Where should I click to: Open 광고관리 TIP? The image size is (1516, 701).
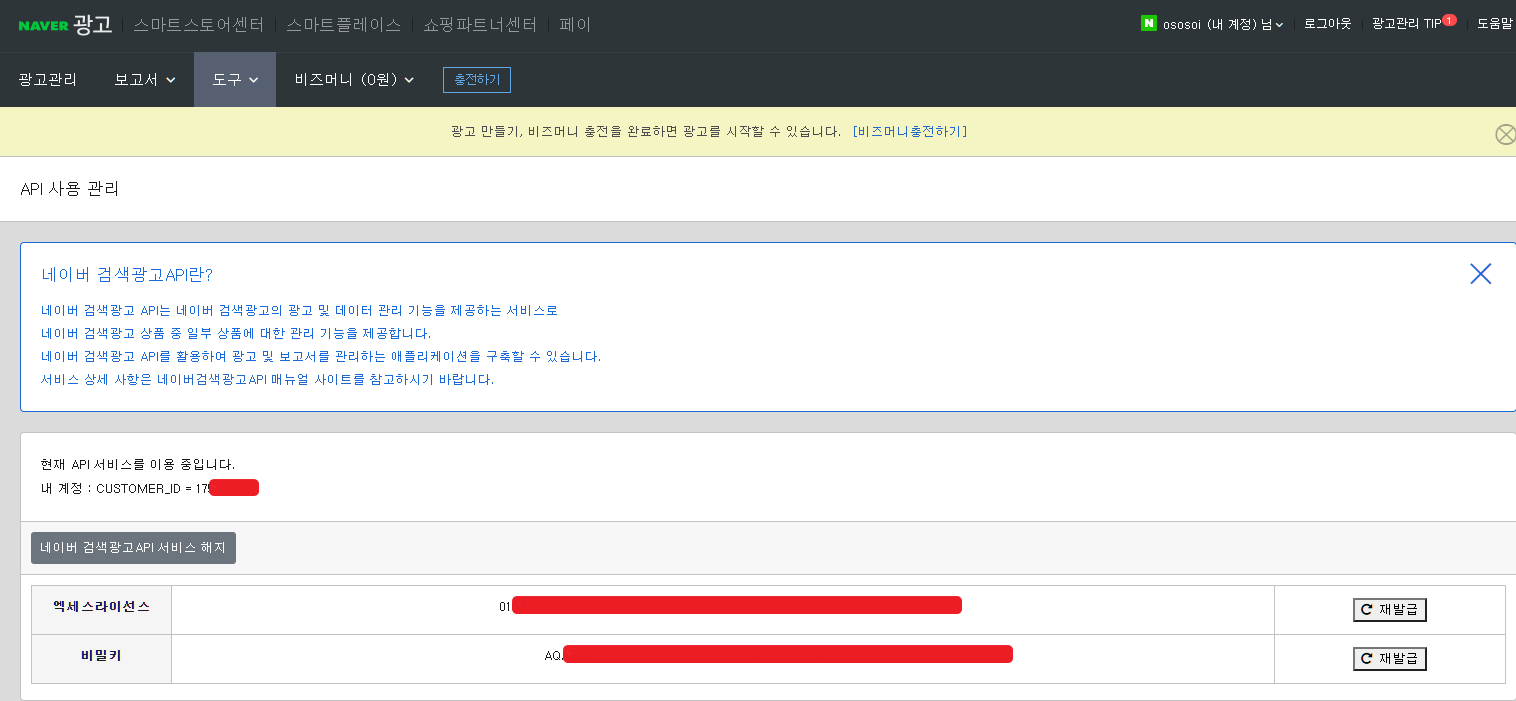(x=1407, y=23)
